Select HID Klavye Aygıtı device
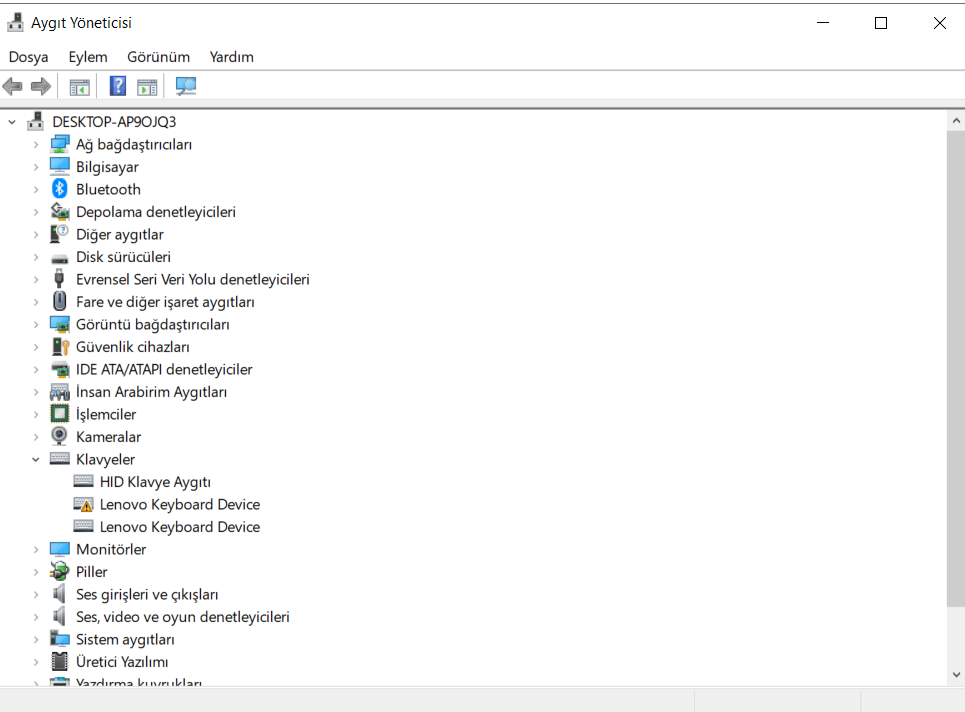 155,482
